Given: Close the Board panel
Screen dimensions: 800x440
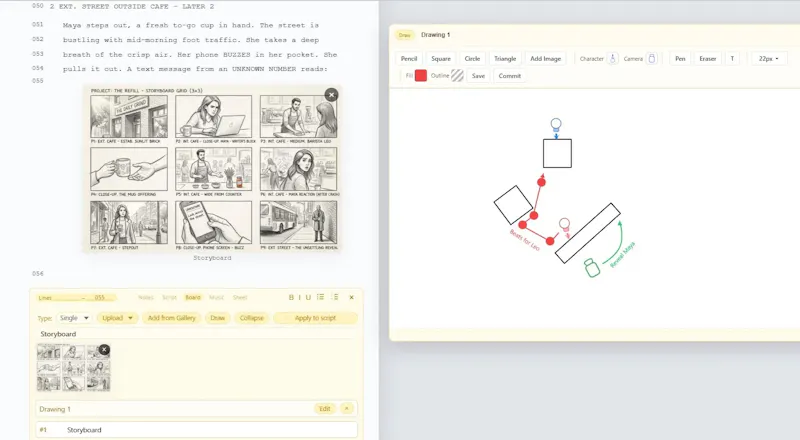Looking at the screenshot, I should click(352, 298).
